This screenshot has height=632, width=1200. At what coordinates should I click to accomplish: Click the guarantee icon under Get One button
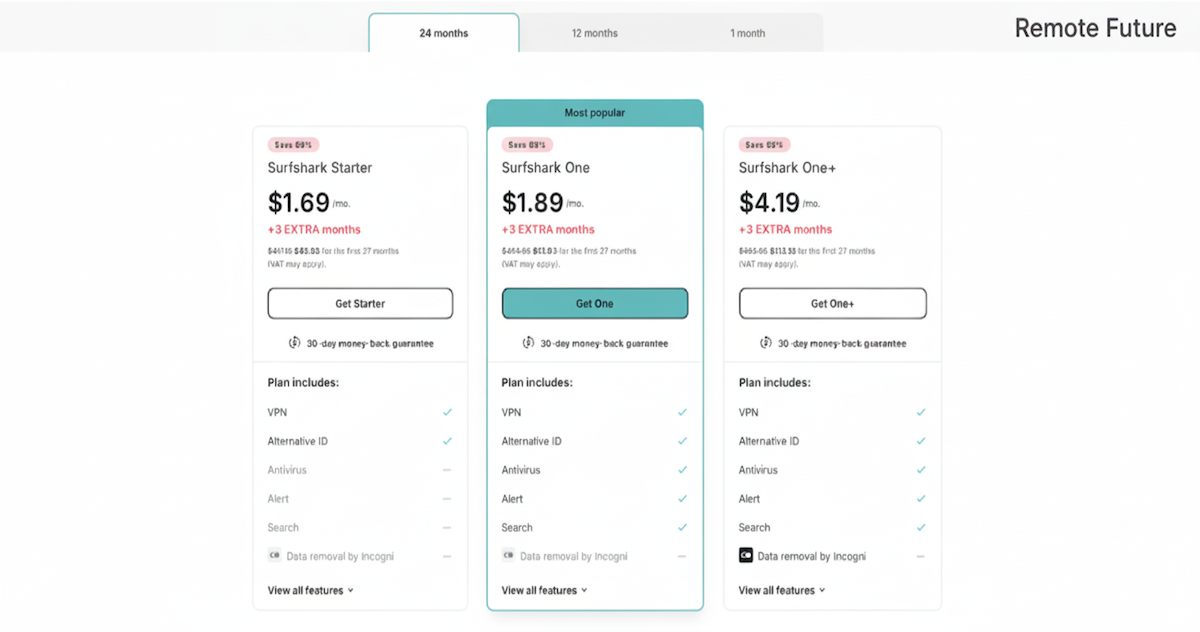(x=530, y=342)
